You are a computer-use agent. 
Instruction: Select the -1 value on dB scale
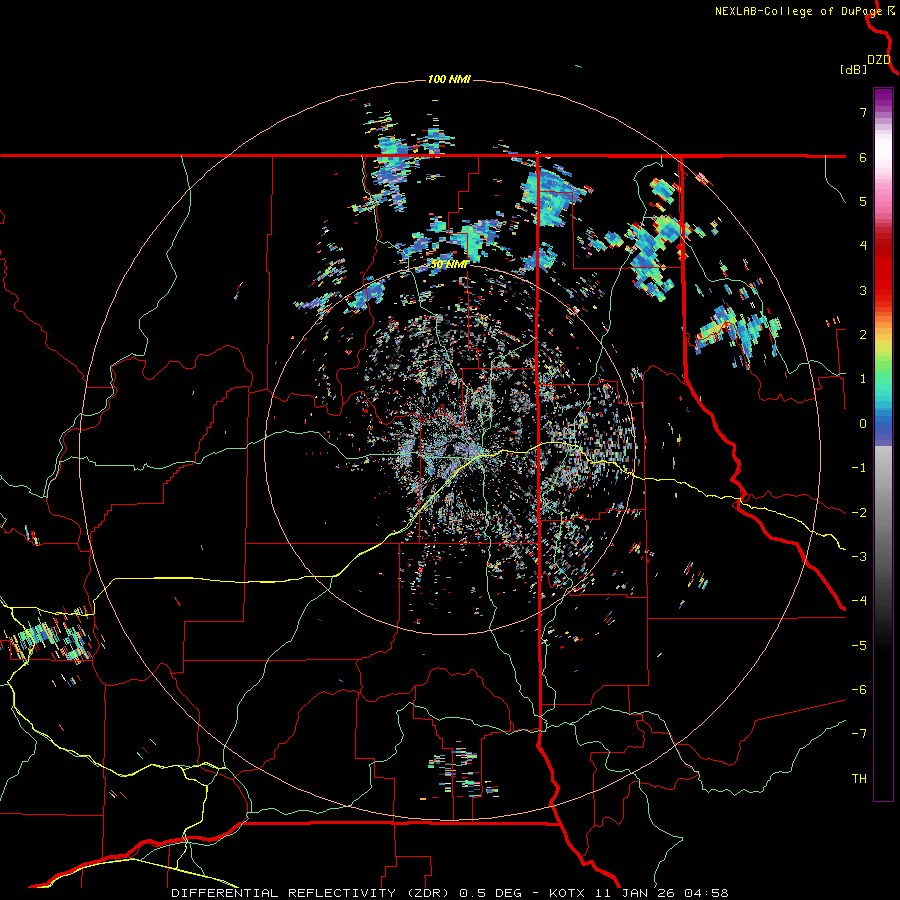[x=859, y=468]
